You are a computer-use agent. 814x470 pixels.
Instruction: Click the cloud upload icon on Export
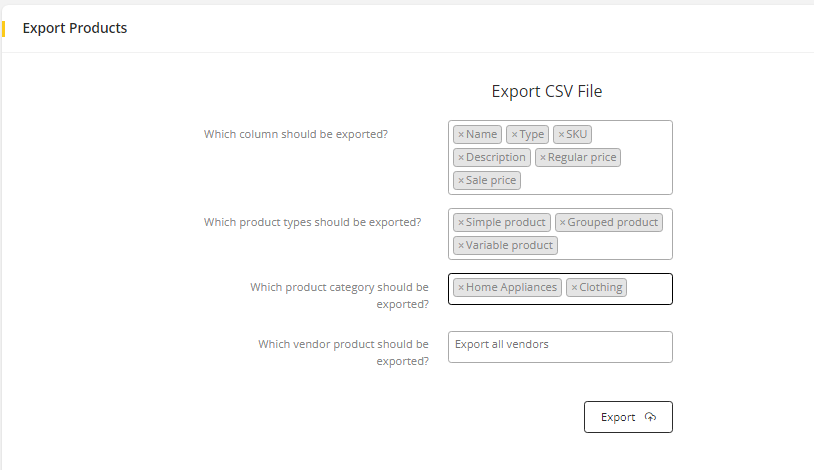coord(650,417)
